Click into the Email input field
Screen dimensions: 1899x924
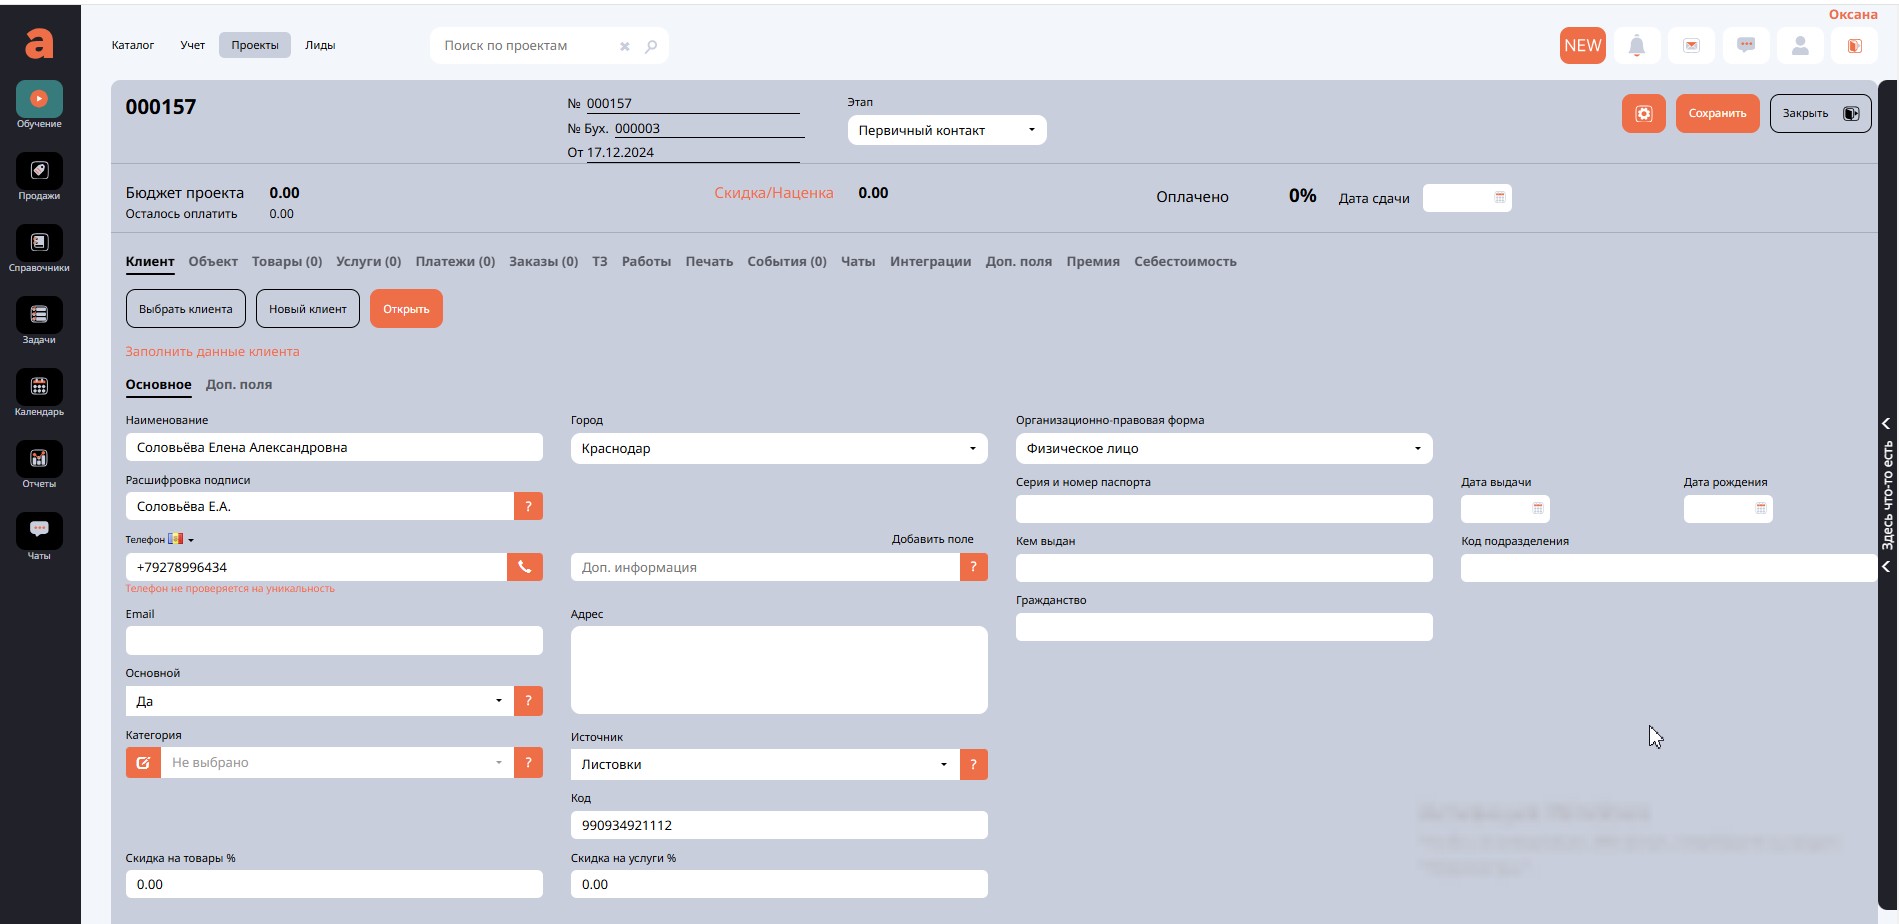tap(334, 641)
